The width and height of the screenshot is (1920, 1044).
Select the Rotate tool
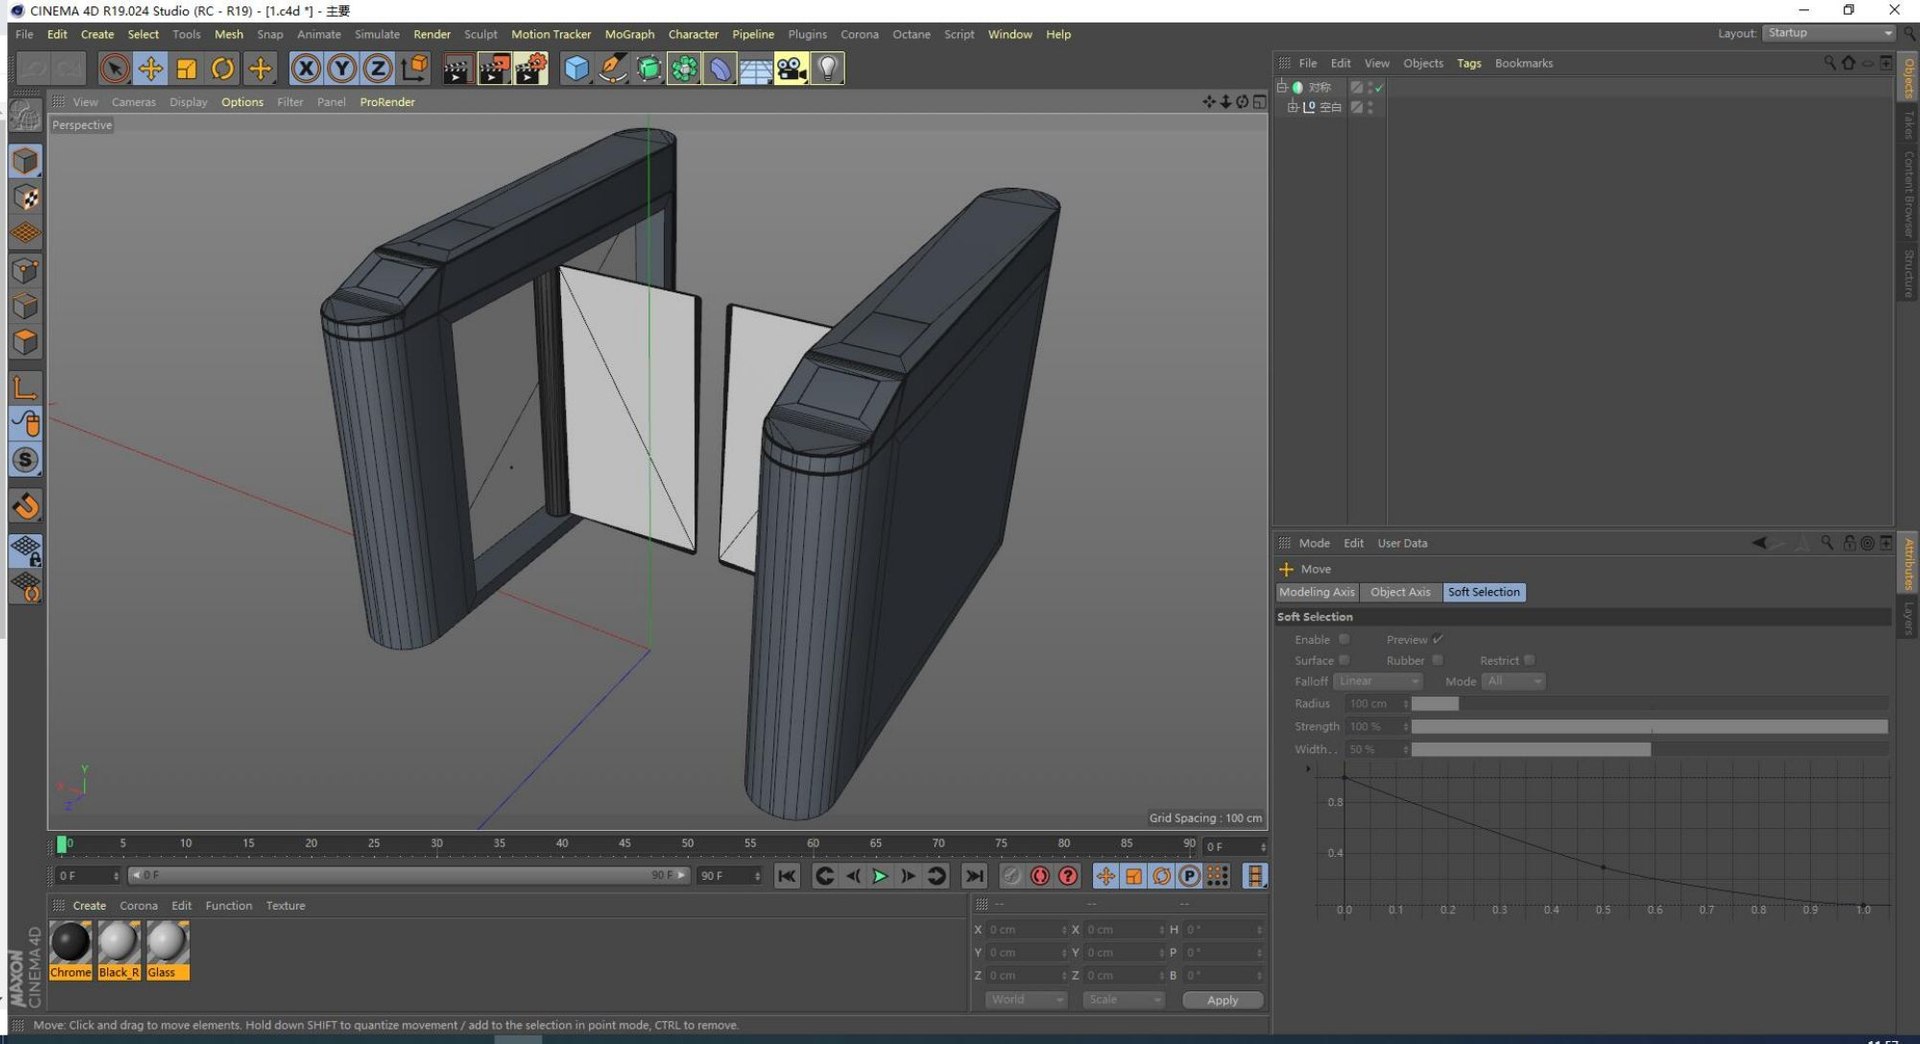click(223, 68)
